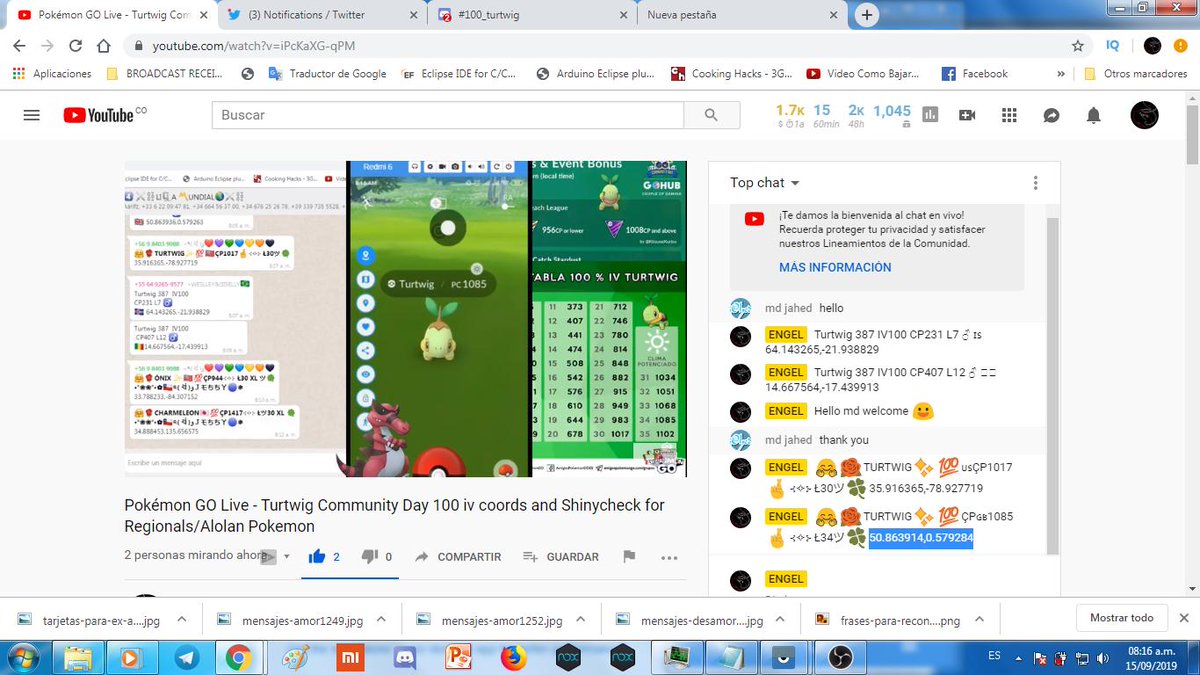Open the YouTube hamburger guide menu
Screen dimensions: 1200x675
pyautogui.click(x=31, y=115)
